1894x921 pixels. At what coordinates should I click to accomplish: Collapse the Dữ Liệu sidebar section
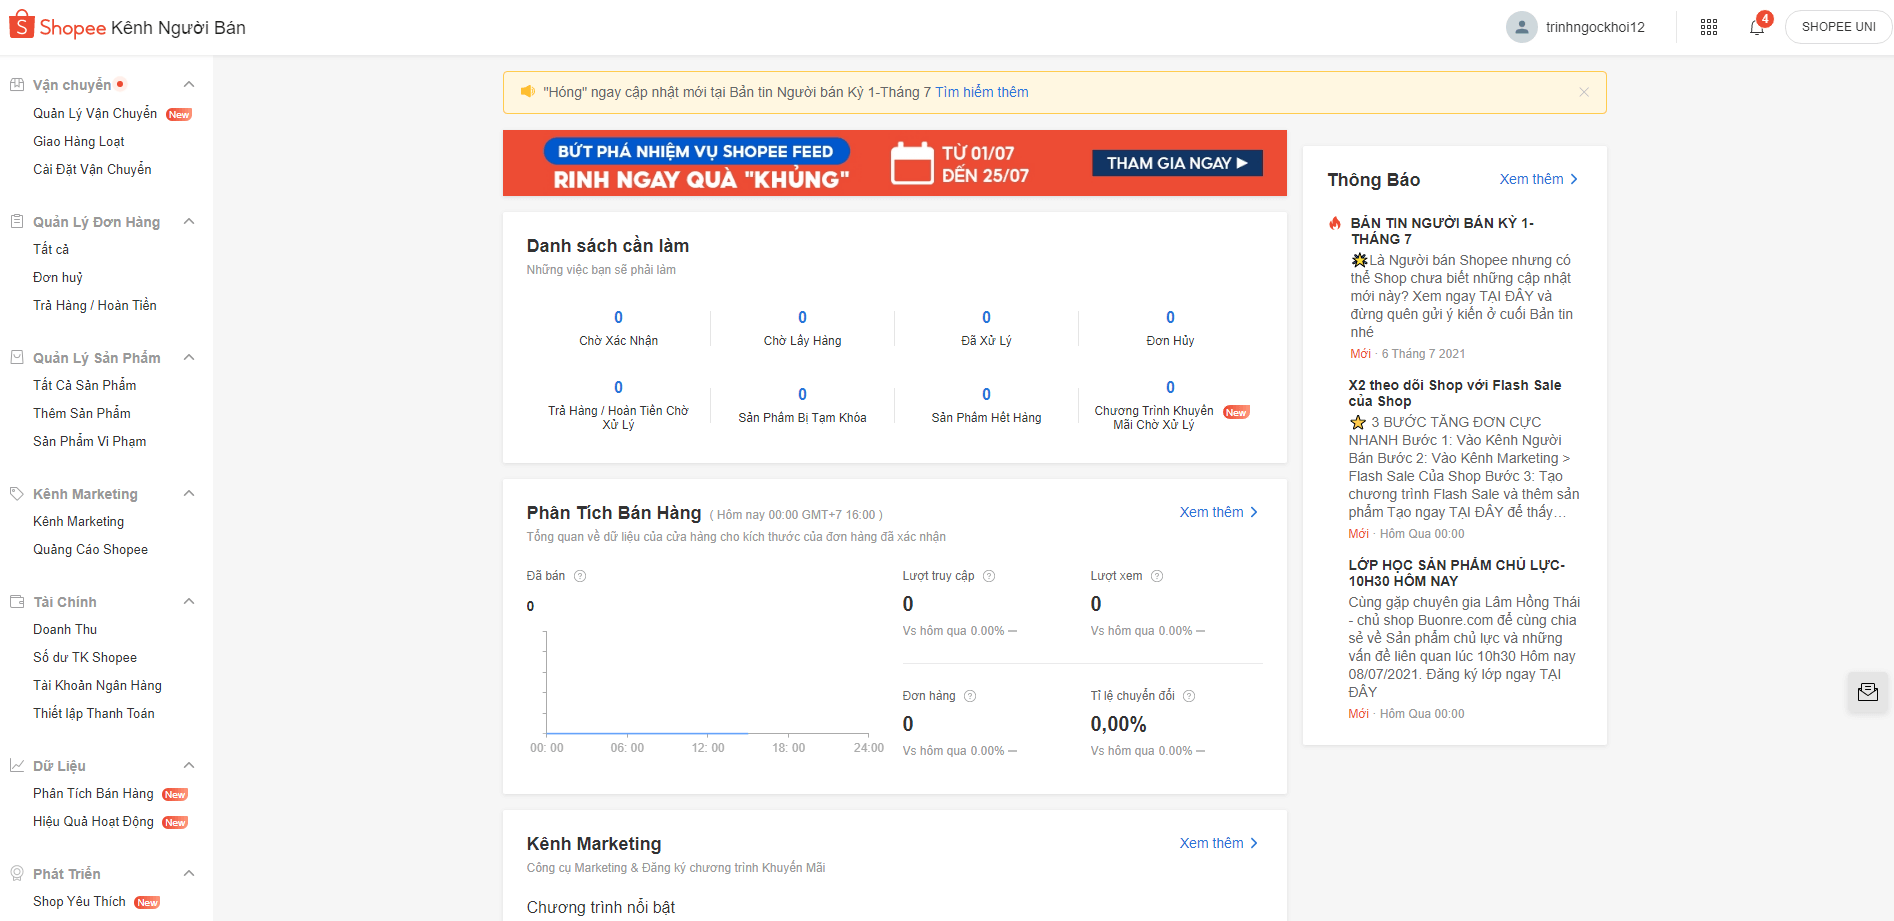(x=189, y=765)
